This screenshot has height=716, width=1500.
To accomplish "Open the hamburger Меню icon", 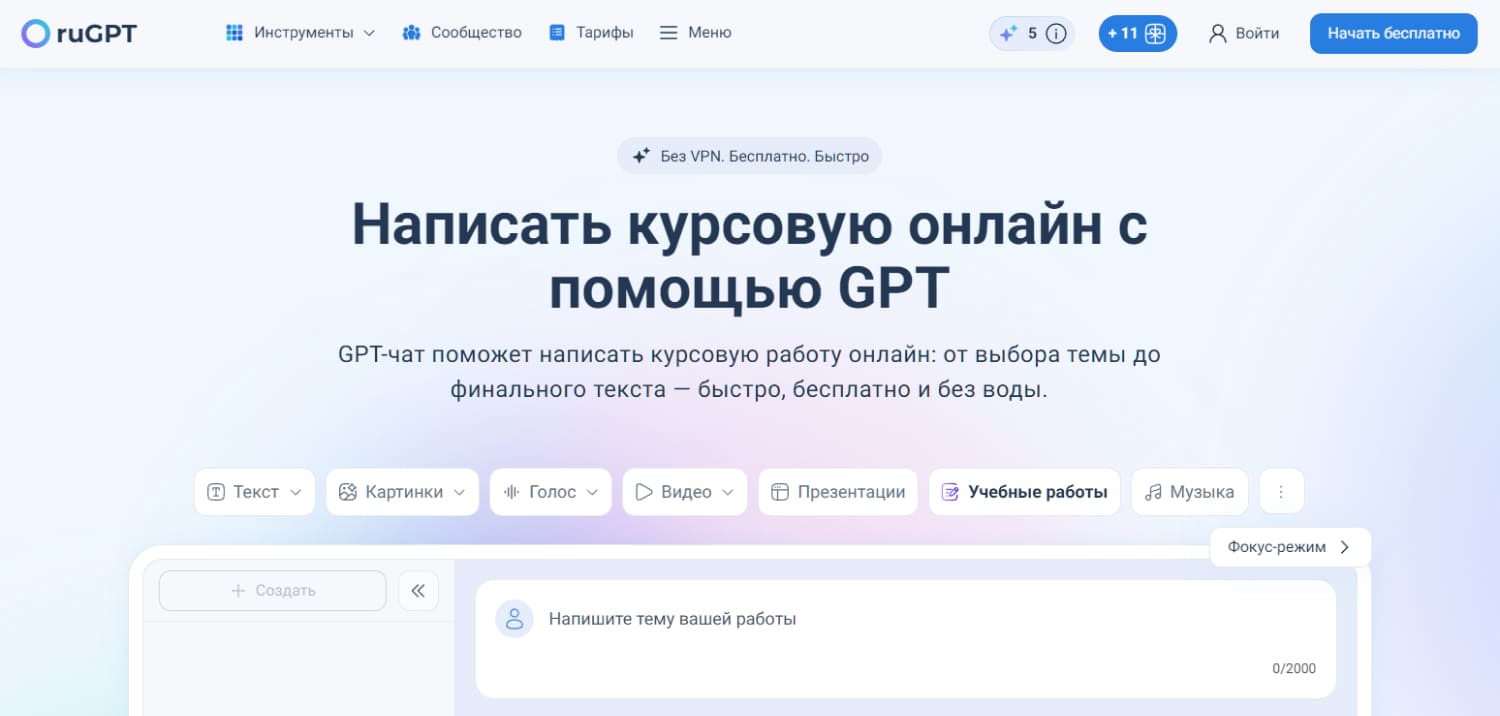I will tap(669, 33).
